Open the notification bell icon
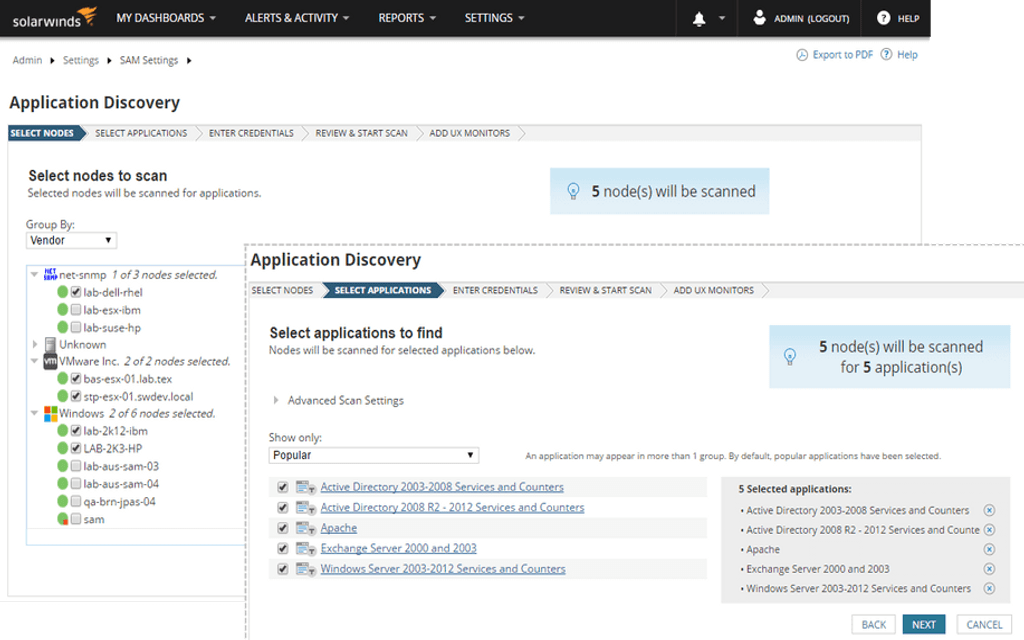This screenshot has width=1024, height=640. 701,17
